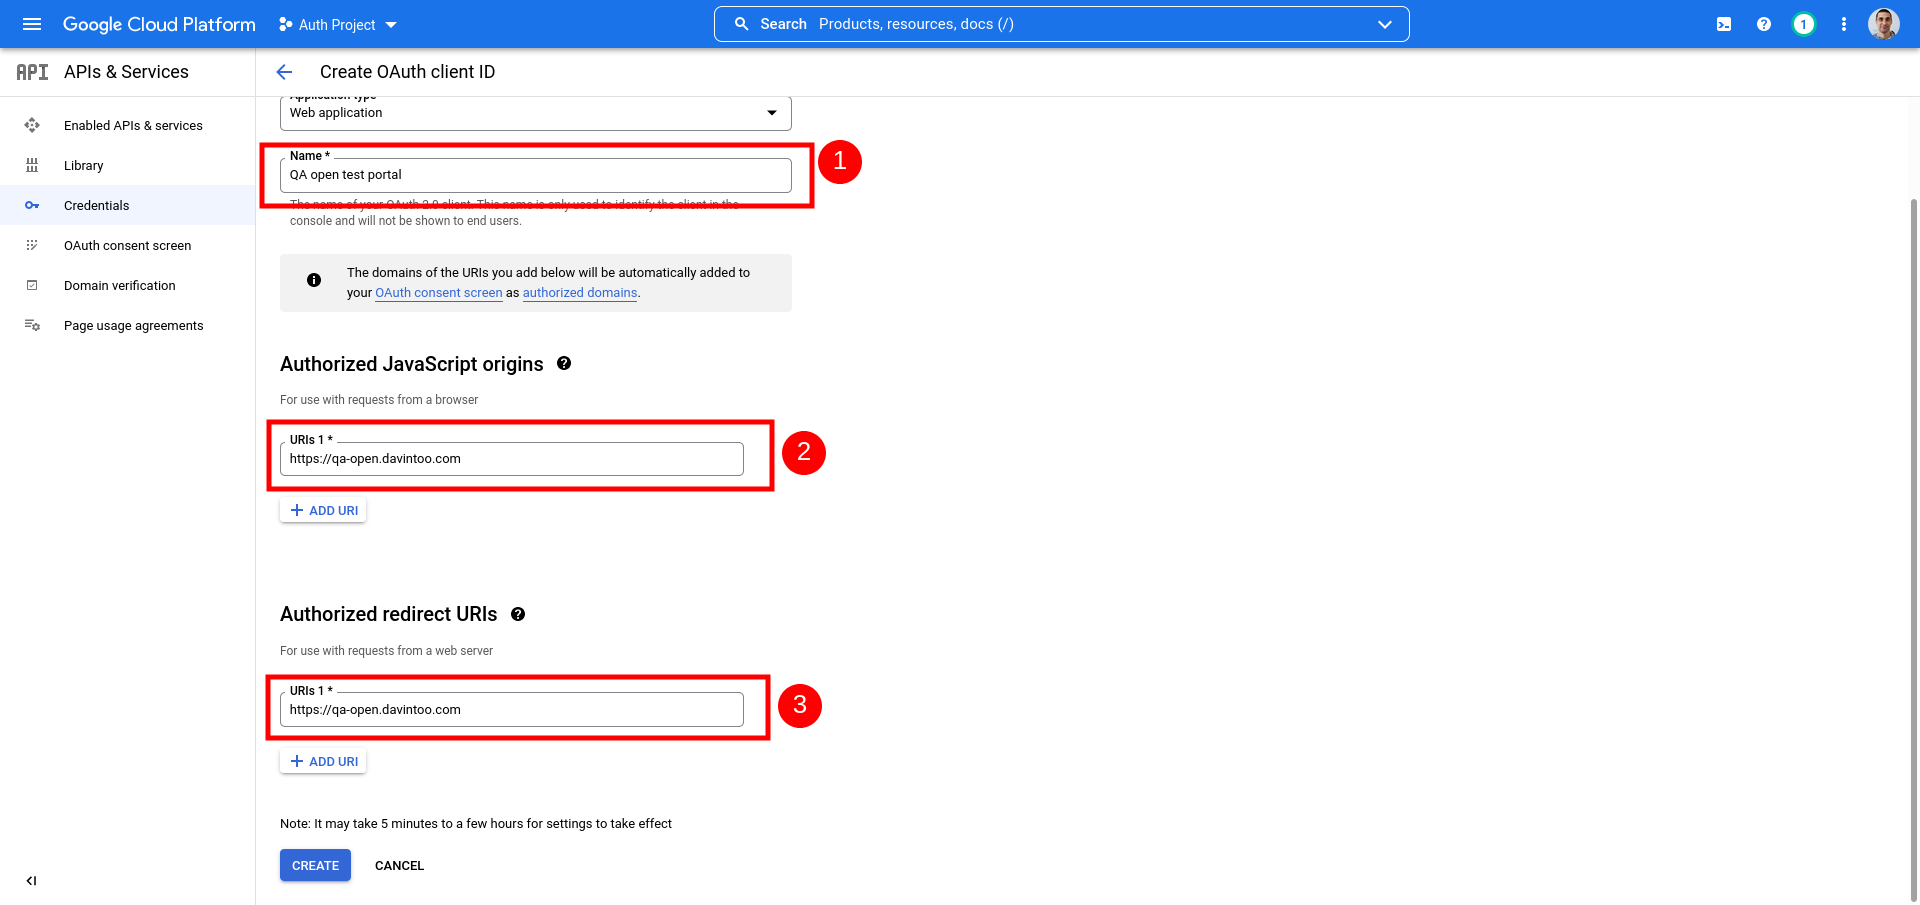1920x905 pixels.
Task: Click the note about settings taking effect
Action: pyautogui.click(x=476, y=824)
